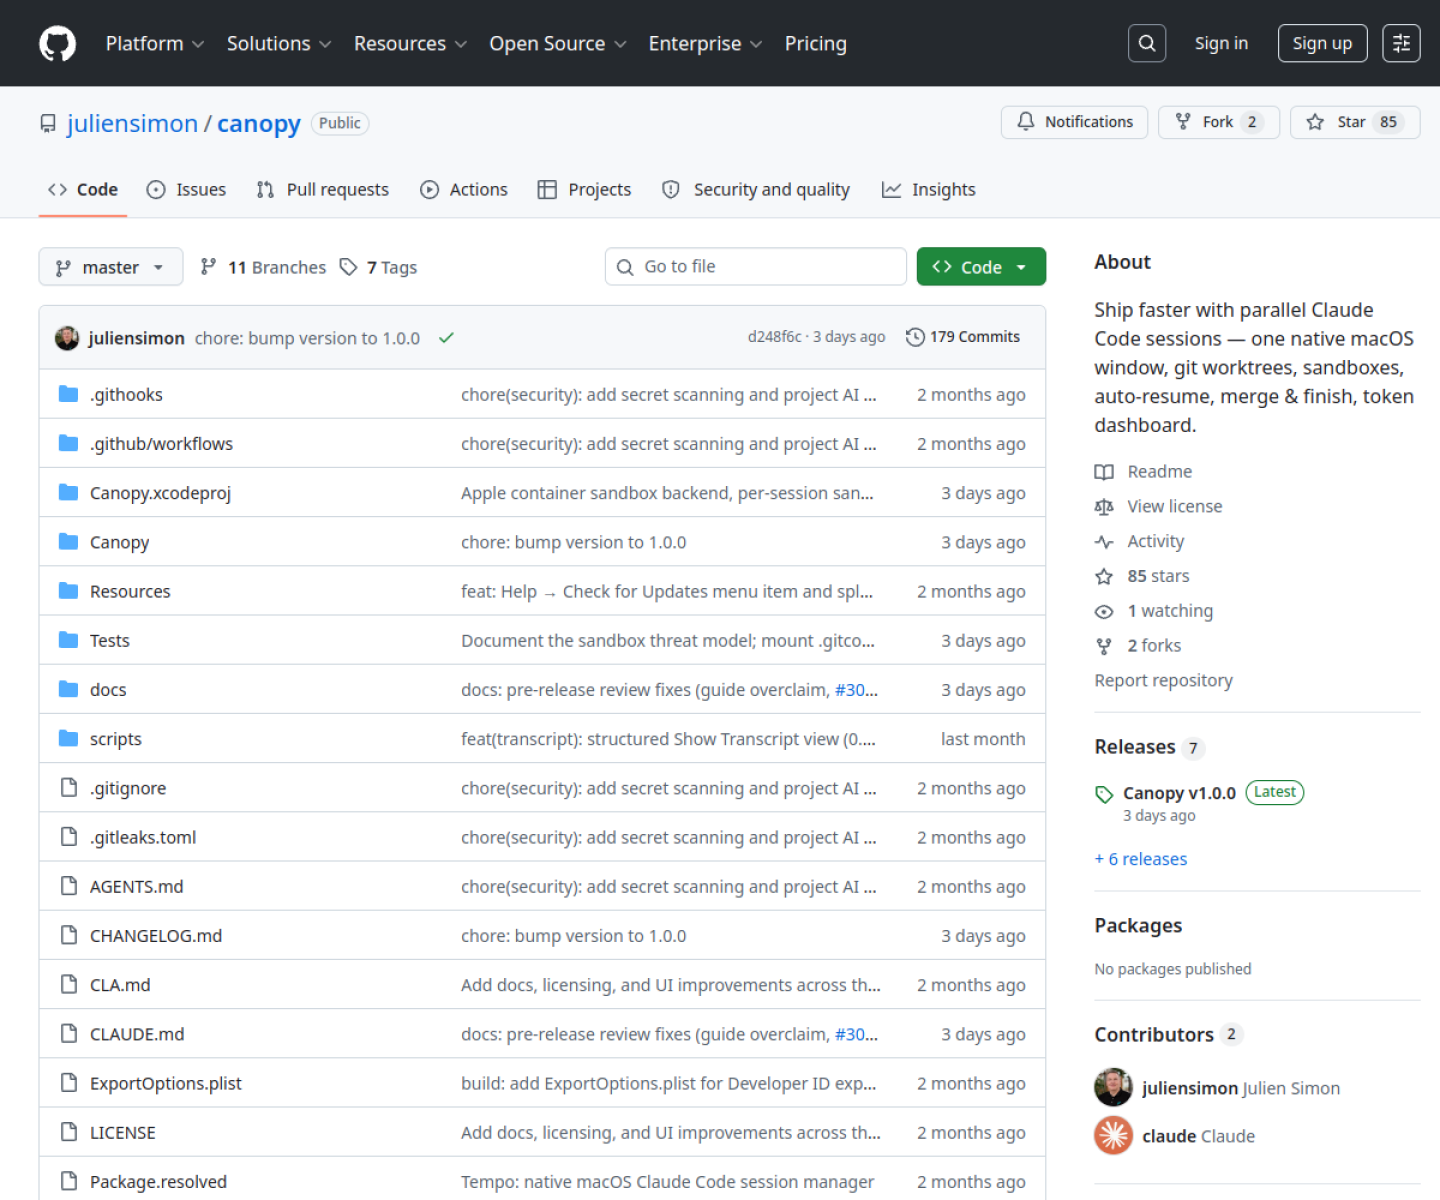1440x1200 pixels.
Task: Expand the master branch dropdown
Action: [x=111, y=267]
